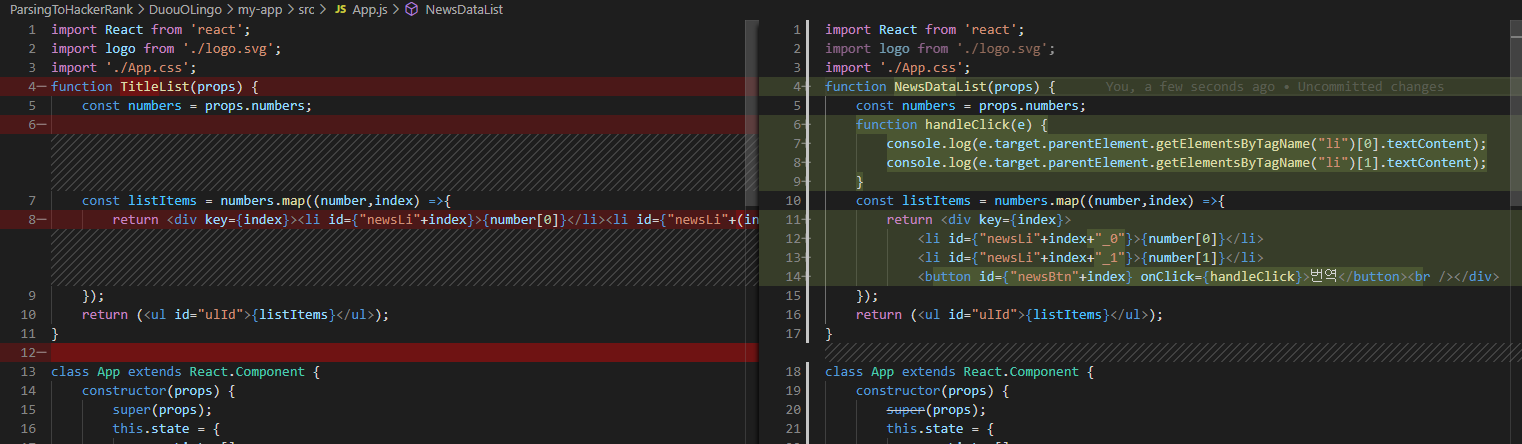
Task: Open NewsDataList symbol breadcrumb
Action: [464, 9]
